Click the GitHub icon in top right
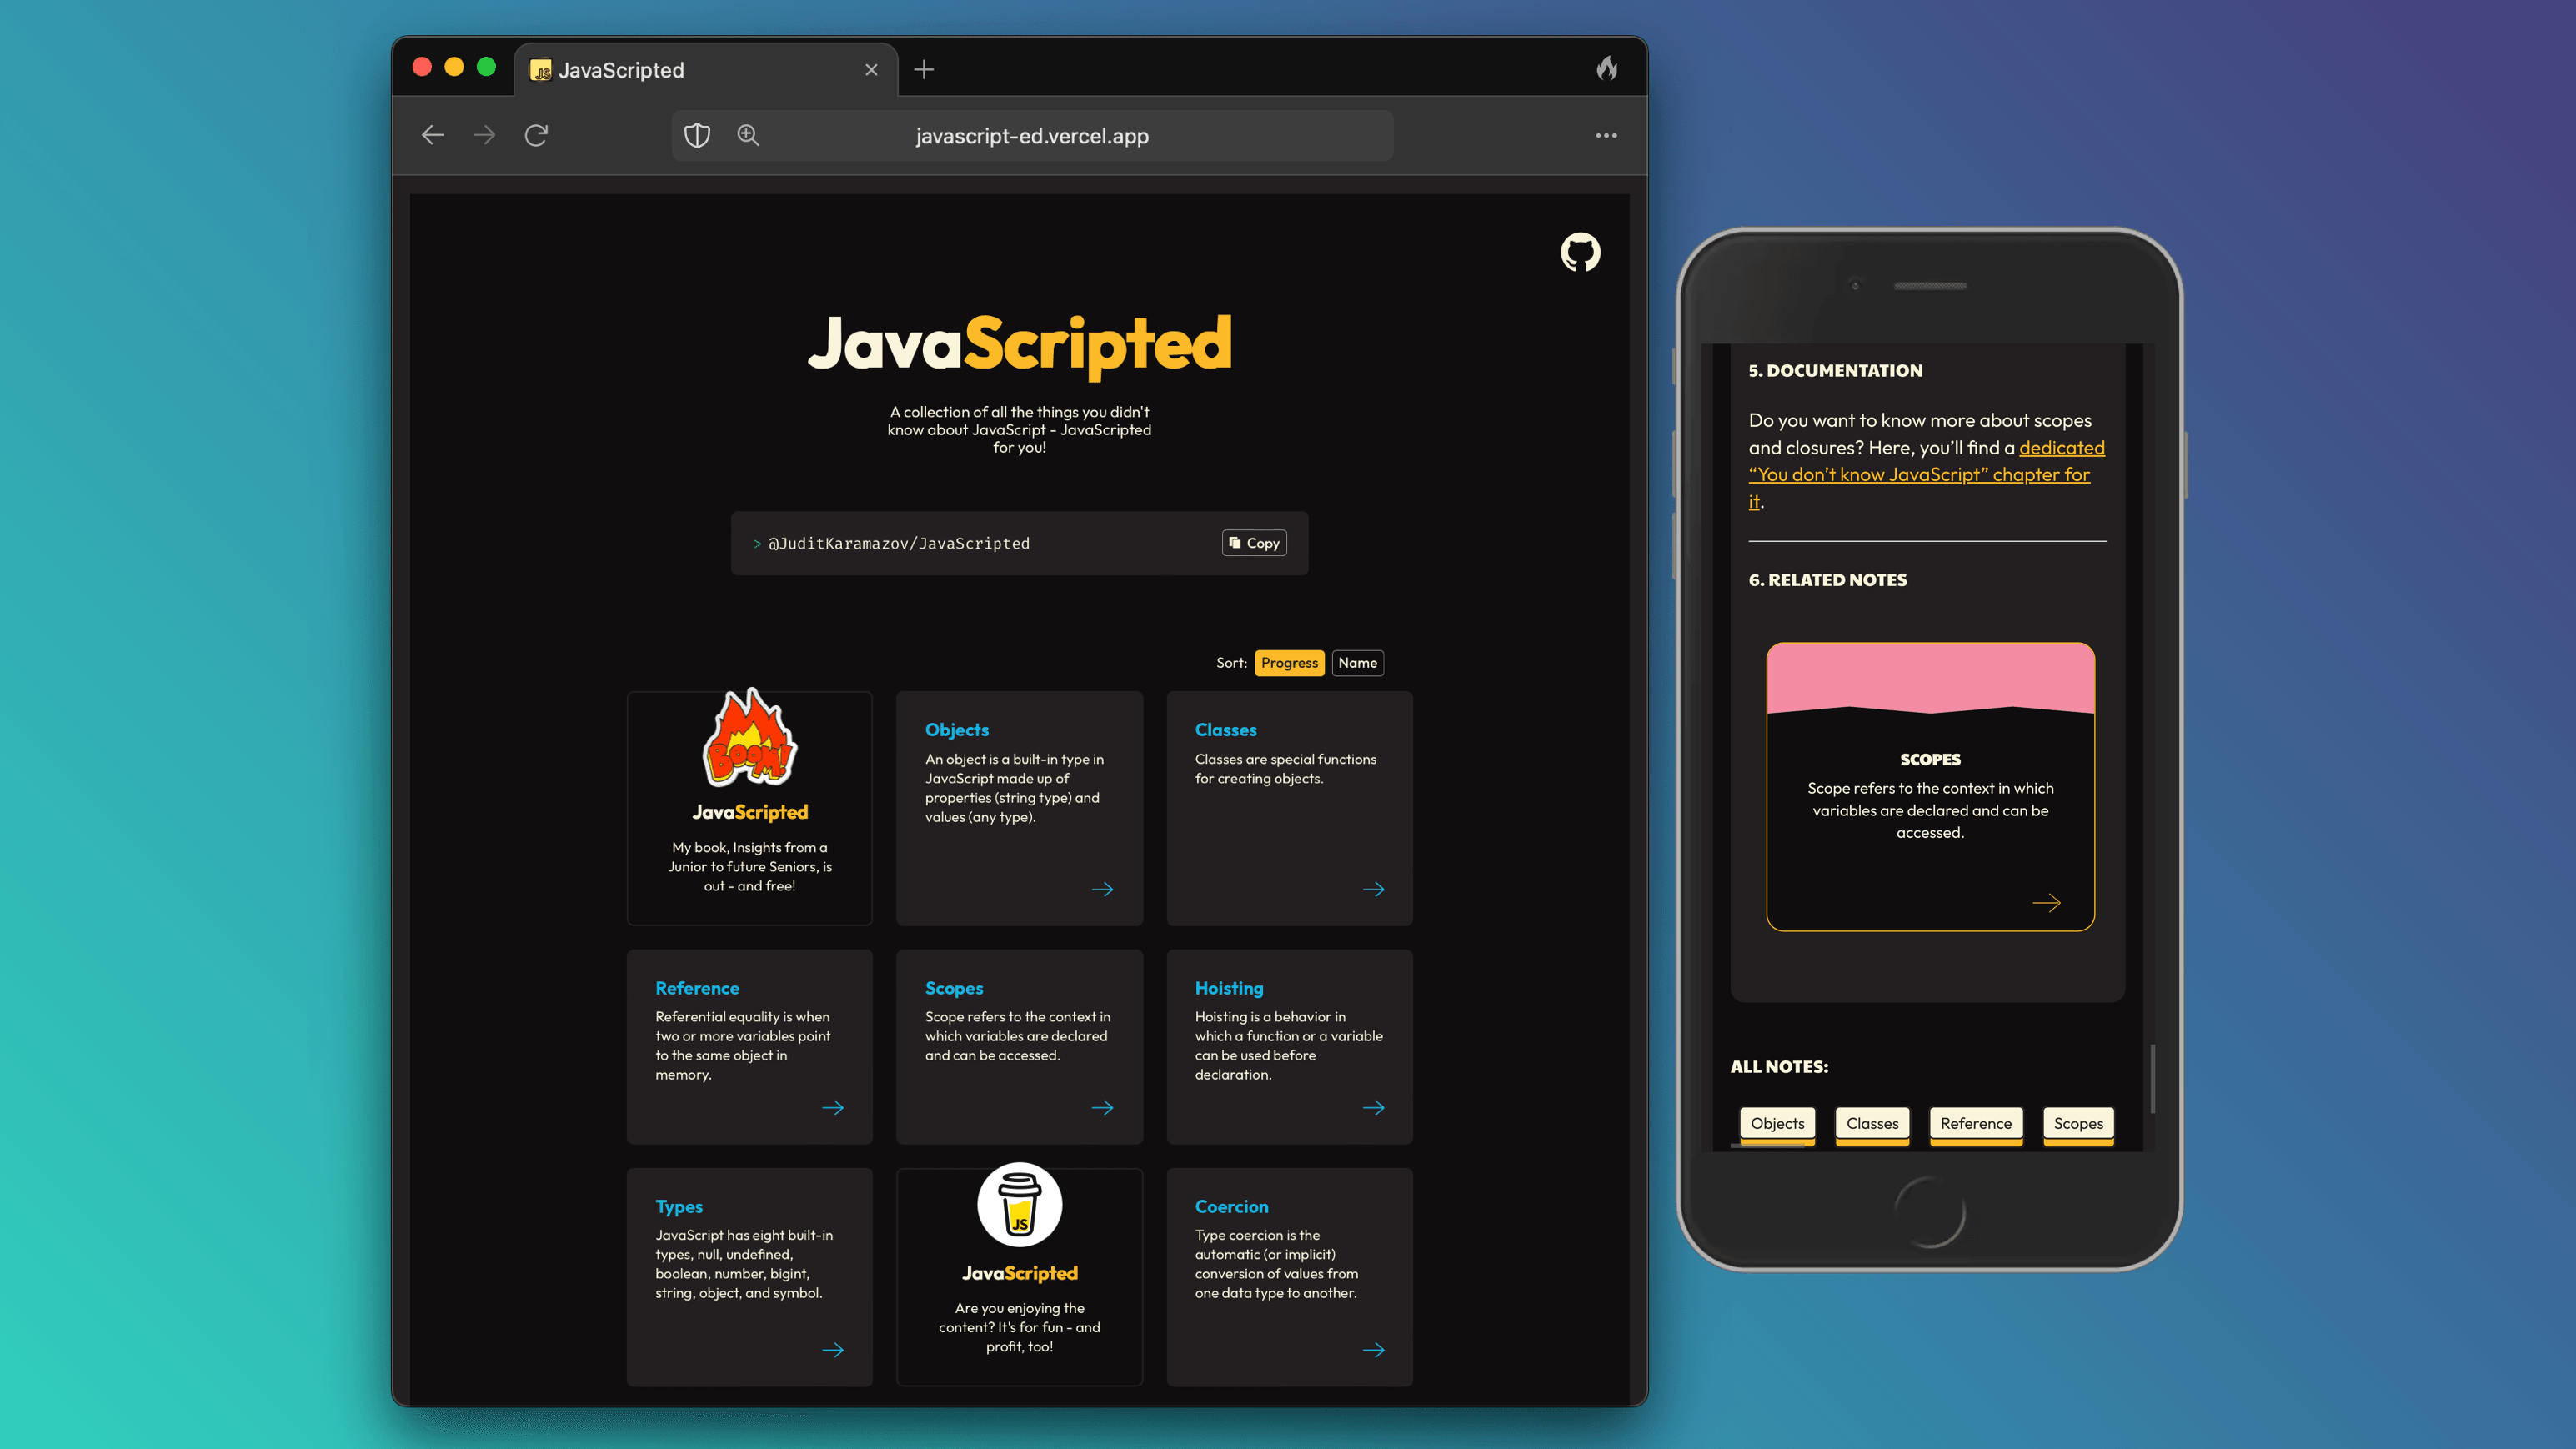 tap(1580, 251)
